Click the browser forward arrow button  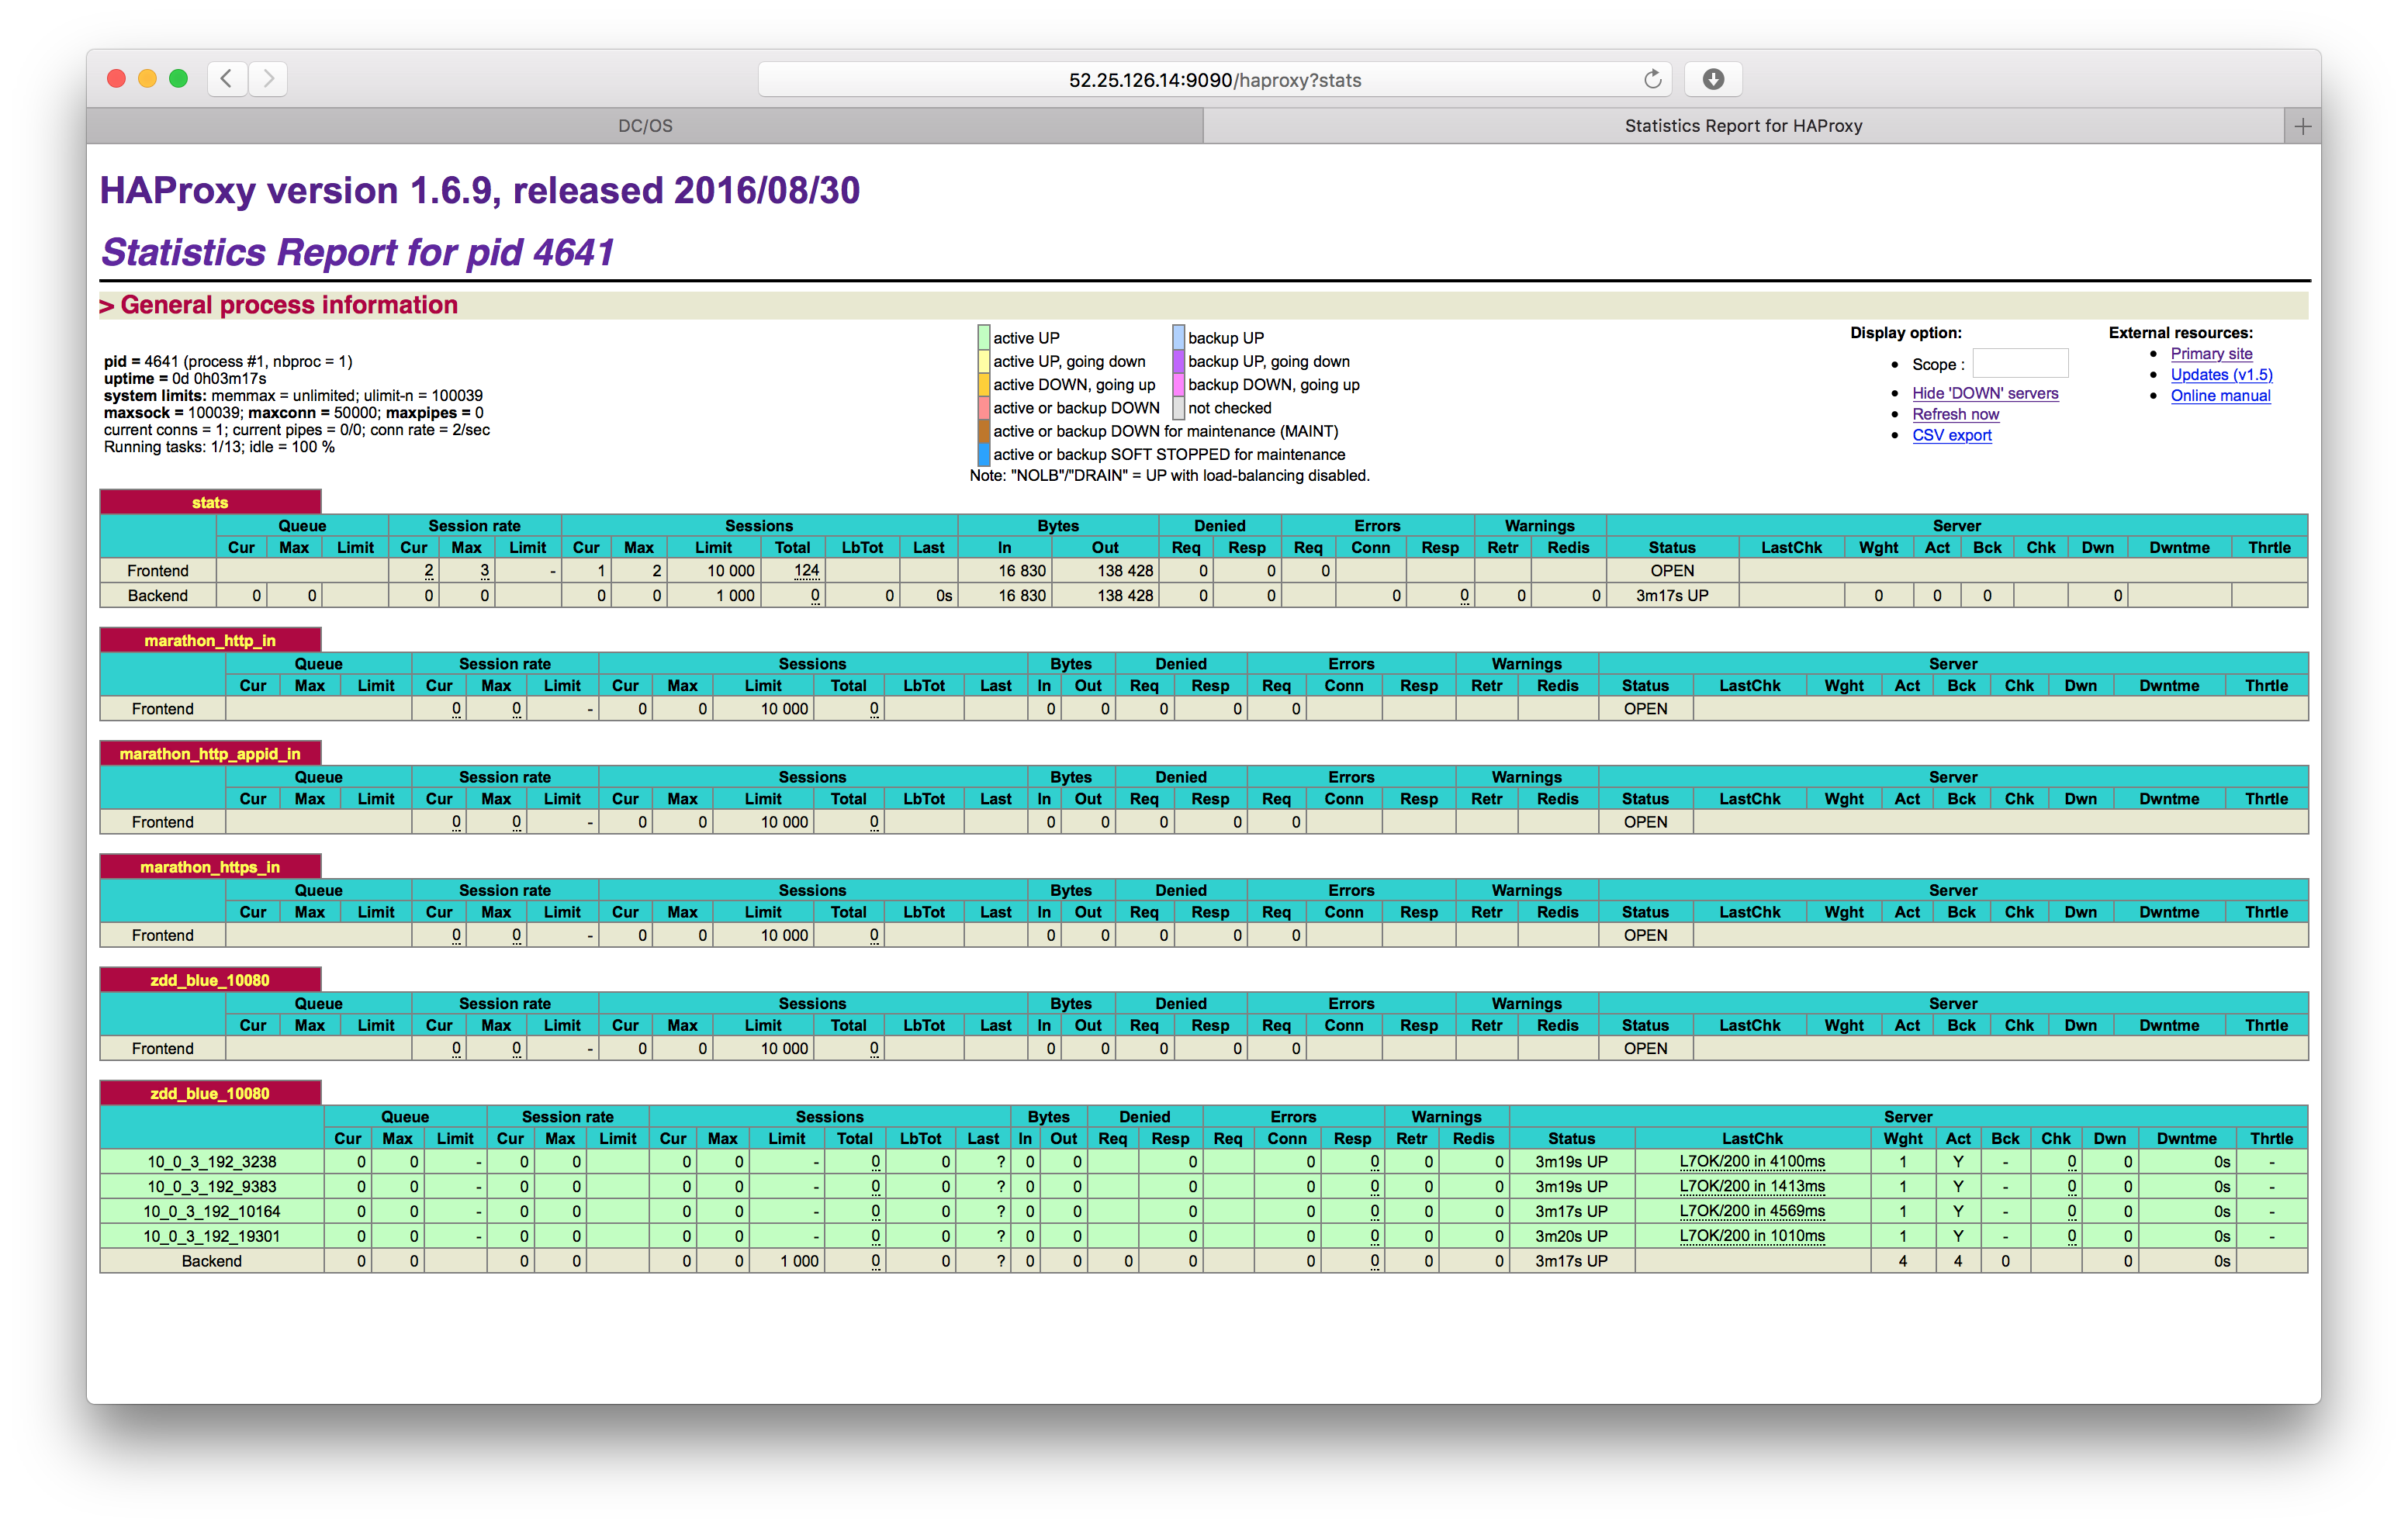pyautogui.click(x=268, y=79)
